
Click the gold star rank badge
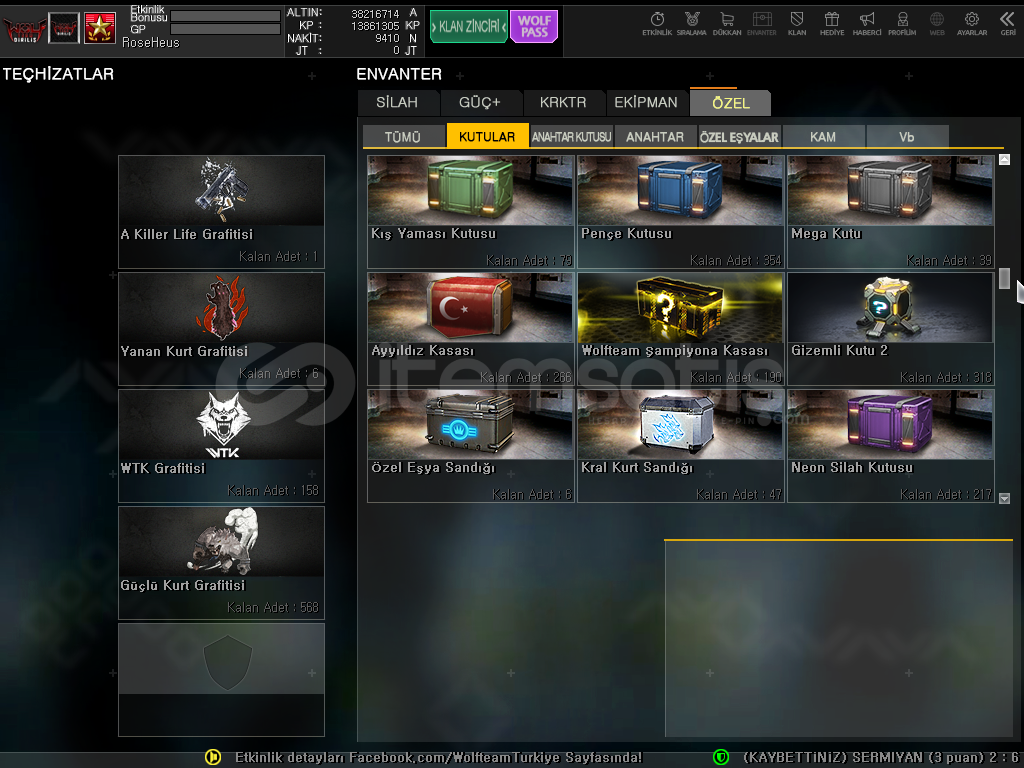[100, 28]
